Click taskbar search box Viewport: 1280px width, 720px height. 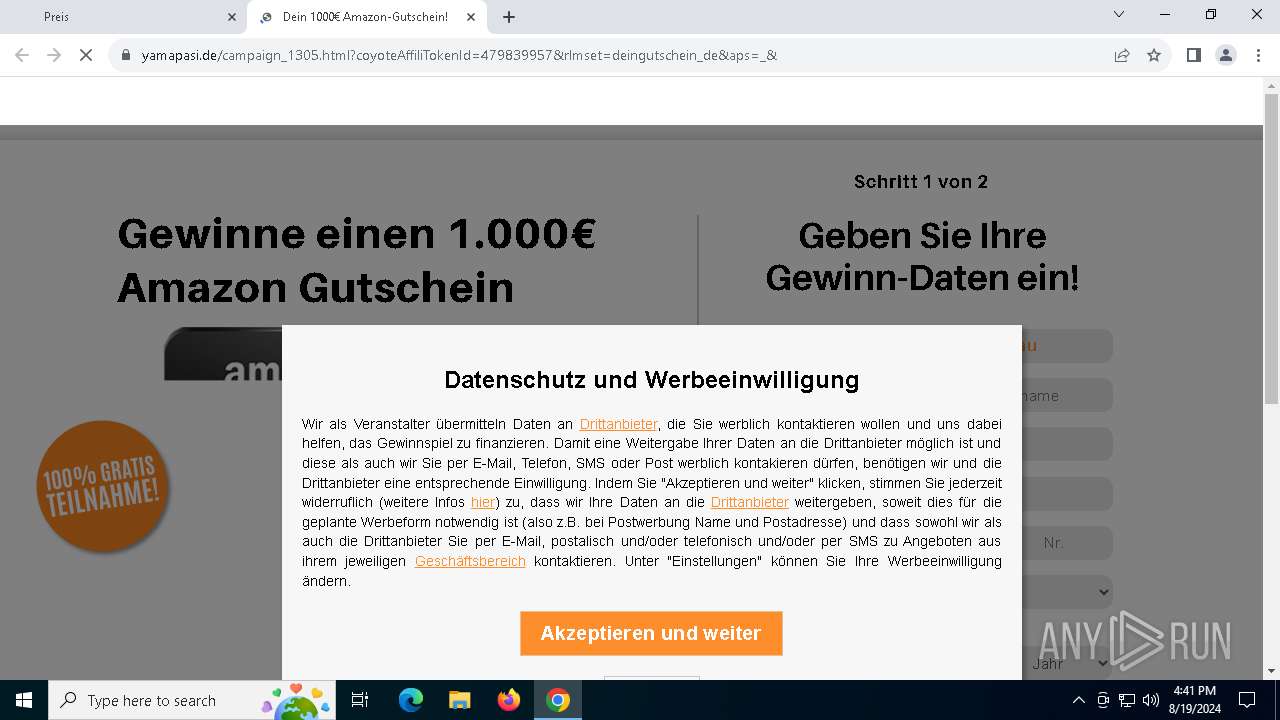[x=191, y=700]
